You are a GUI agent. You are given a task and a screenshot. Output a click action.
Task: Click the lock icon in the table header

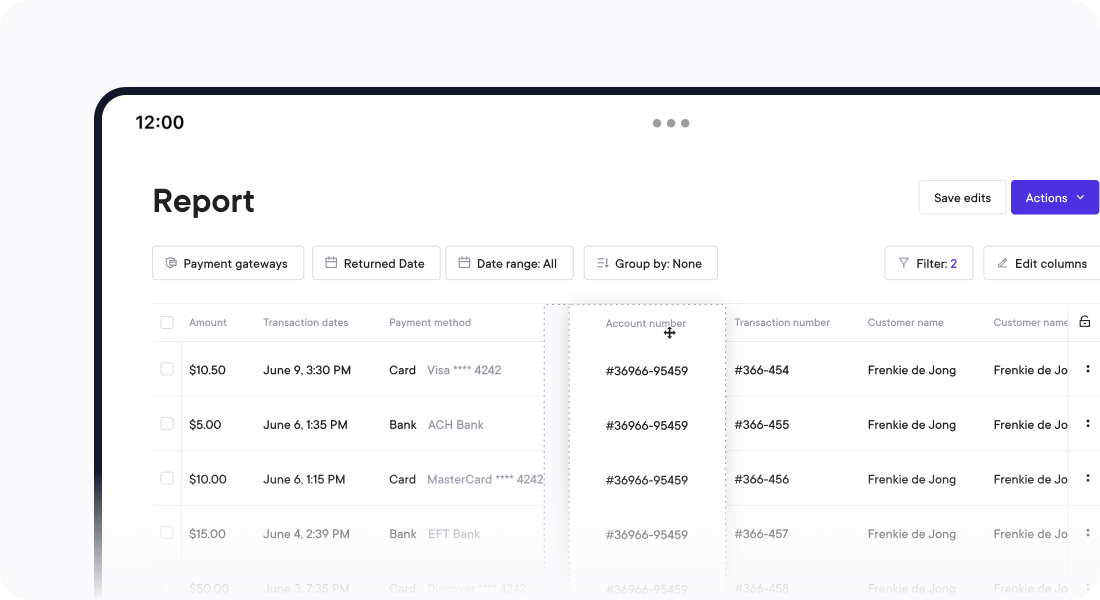click(x=1085, y=322)
